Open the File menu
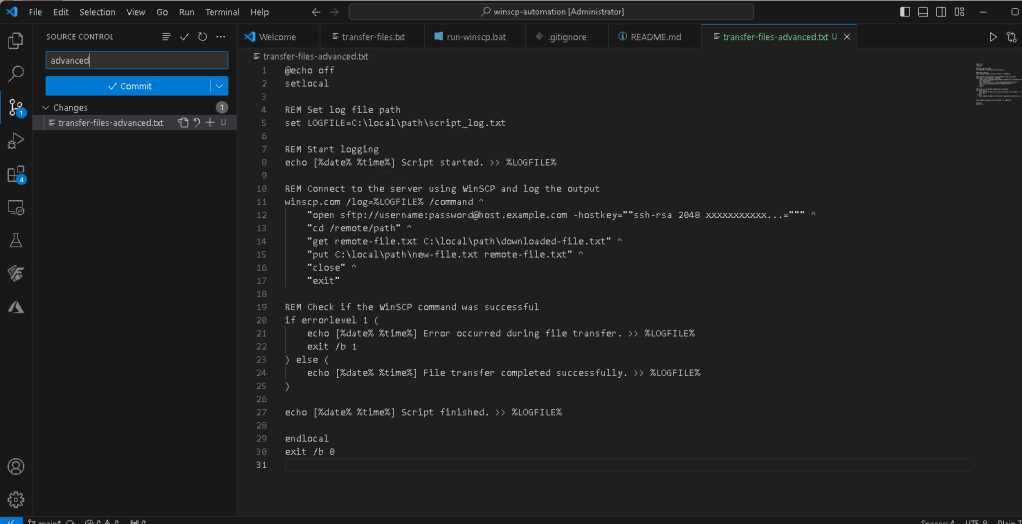This screenshot has height=524, width=1022. (35, 12)
